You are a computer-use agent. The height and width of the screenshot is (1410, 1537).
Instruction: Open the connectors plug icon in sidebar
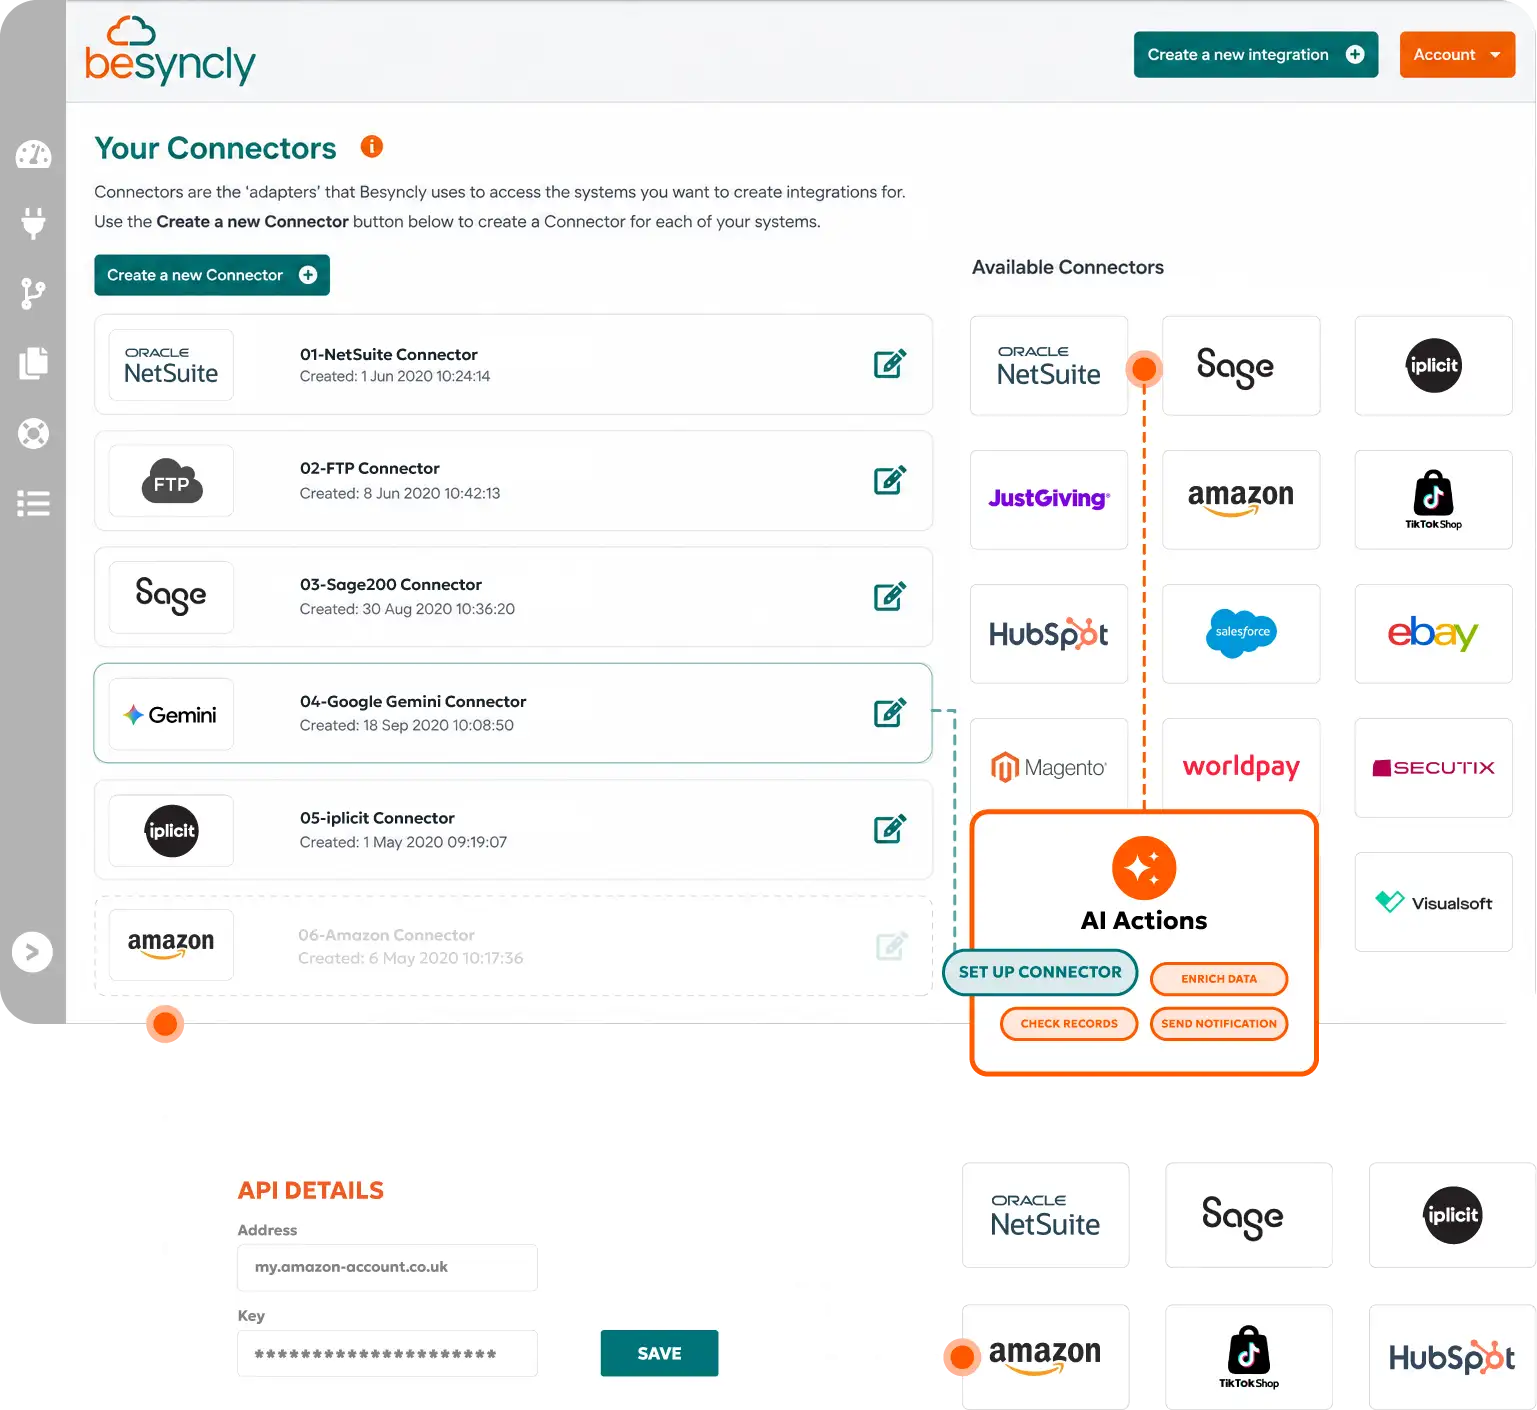(33, 223)
